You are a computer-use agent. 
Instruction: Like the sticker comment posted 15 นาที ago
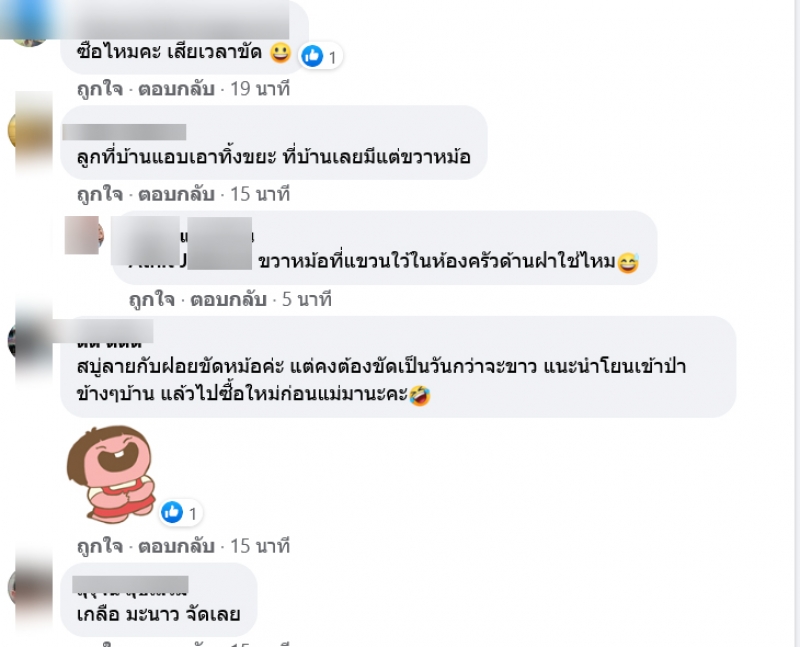100,546
